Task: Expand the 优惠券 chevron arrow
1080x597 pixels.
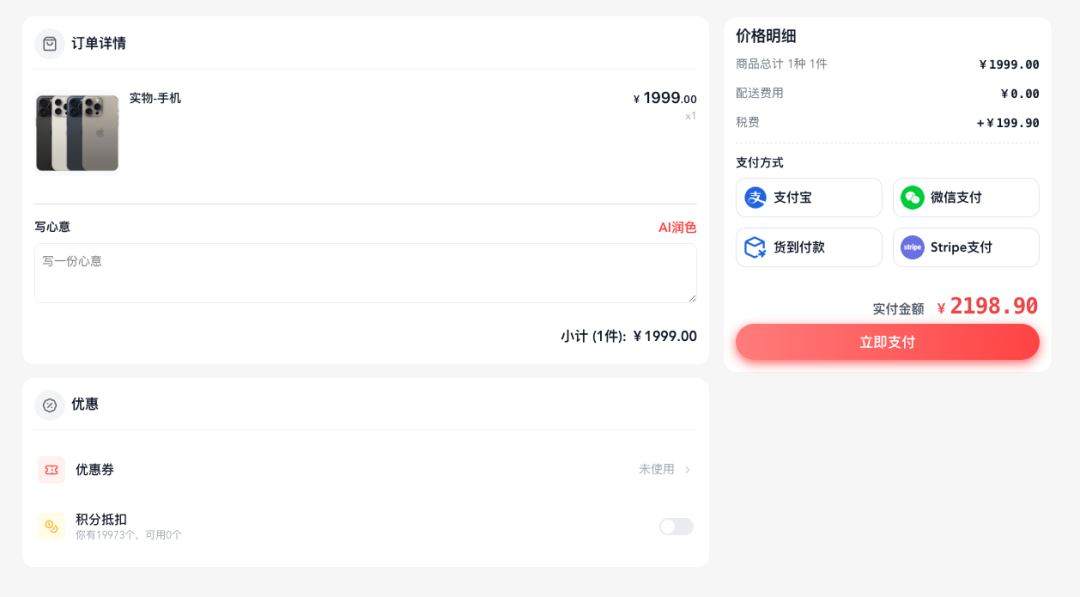Action: click(688, 470)
